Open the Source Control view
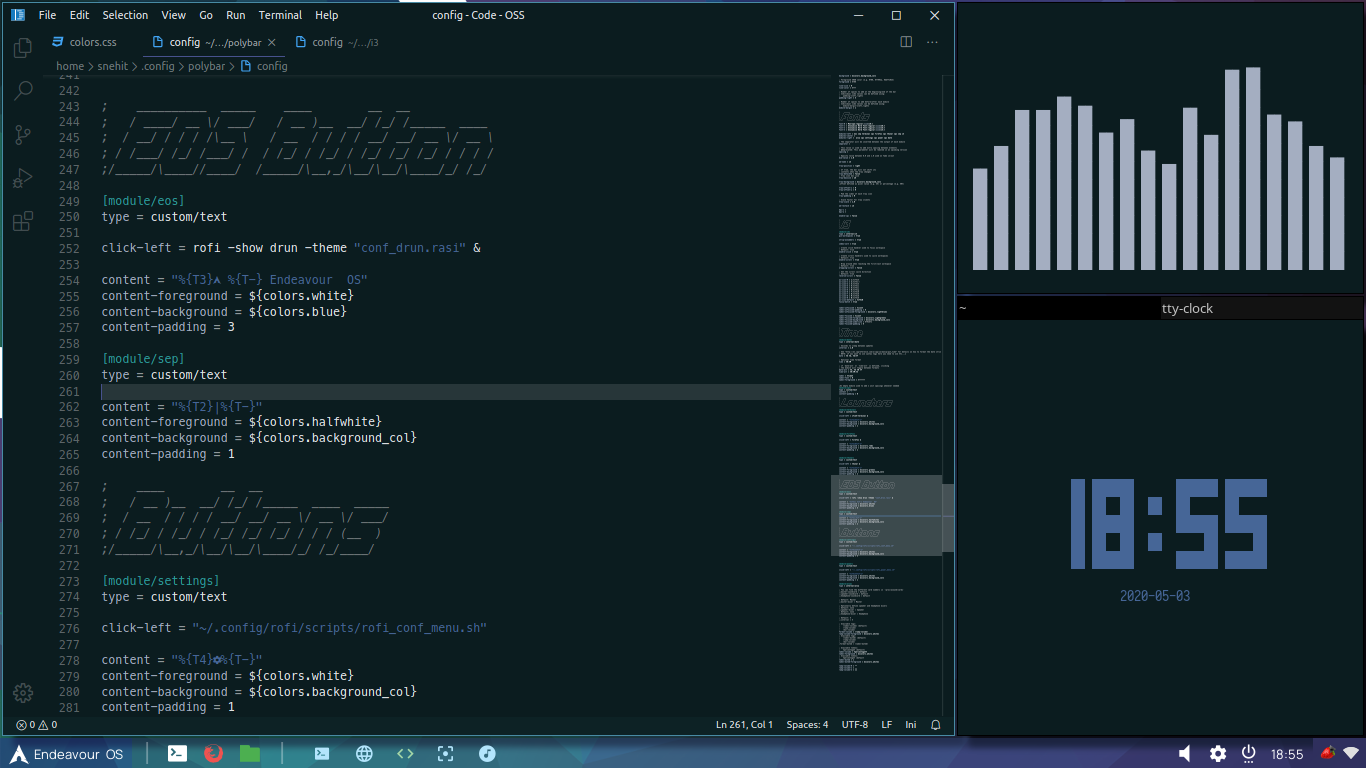This screenshot has height=768, width=1366. coord(23,135)
